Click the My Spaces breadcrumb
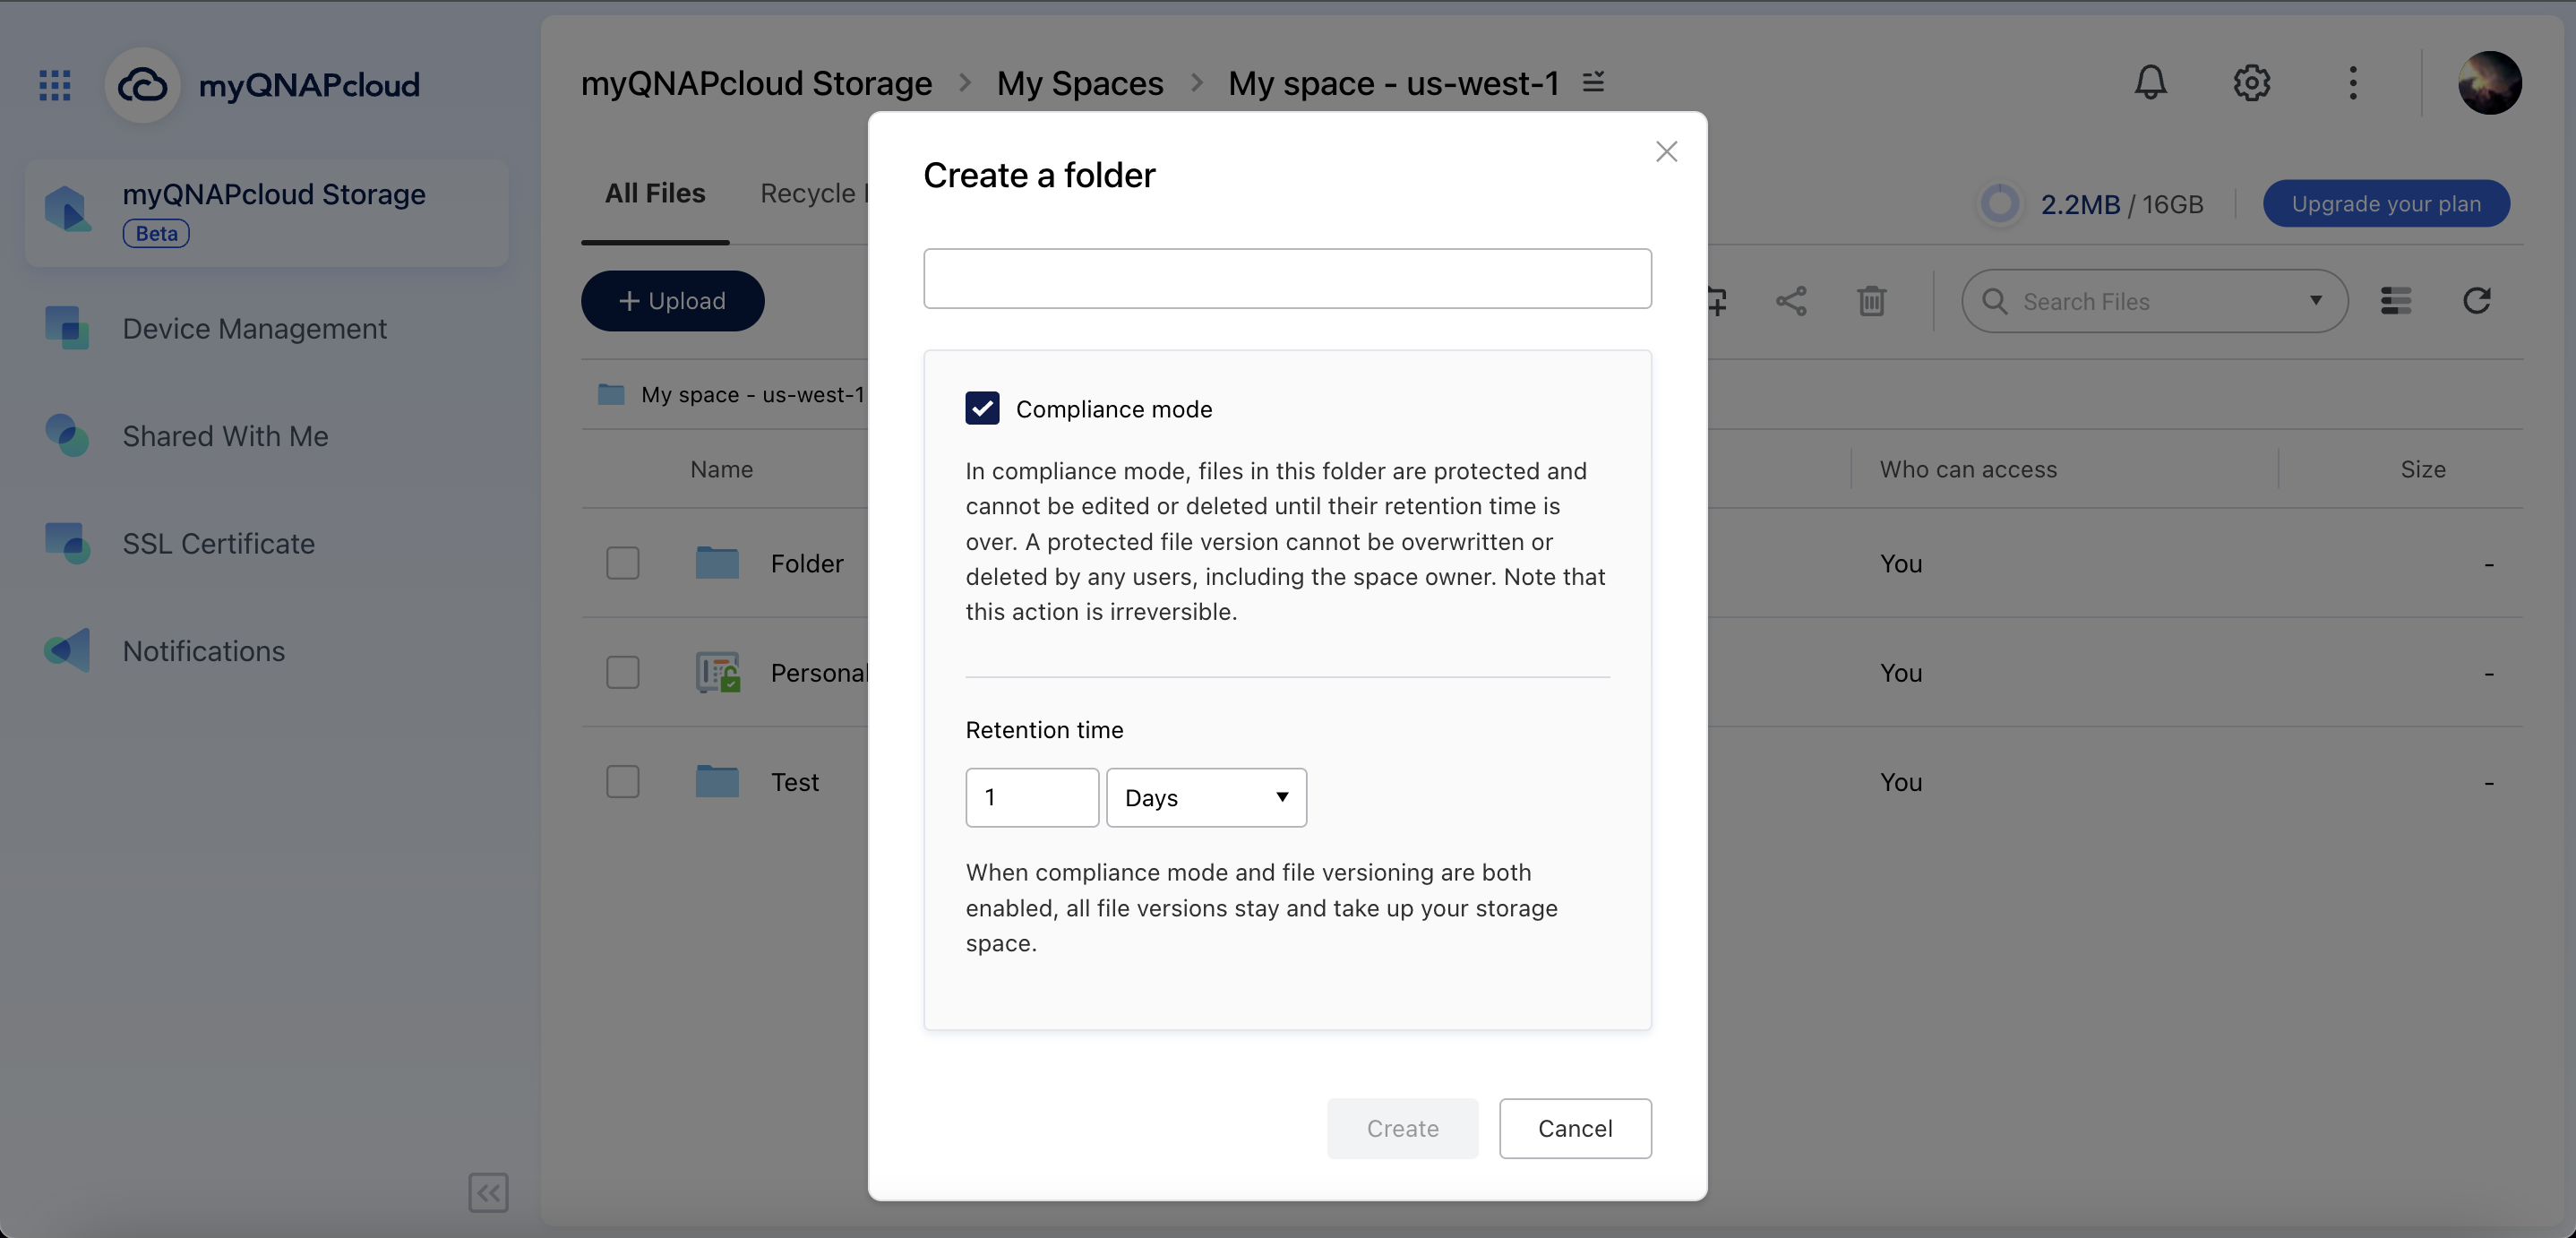The image size is (2576, 1238). (x=1079, y=82)
